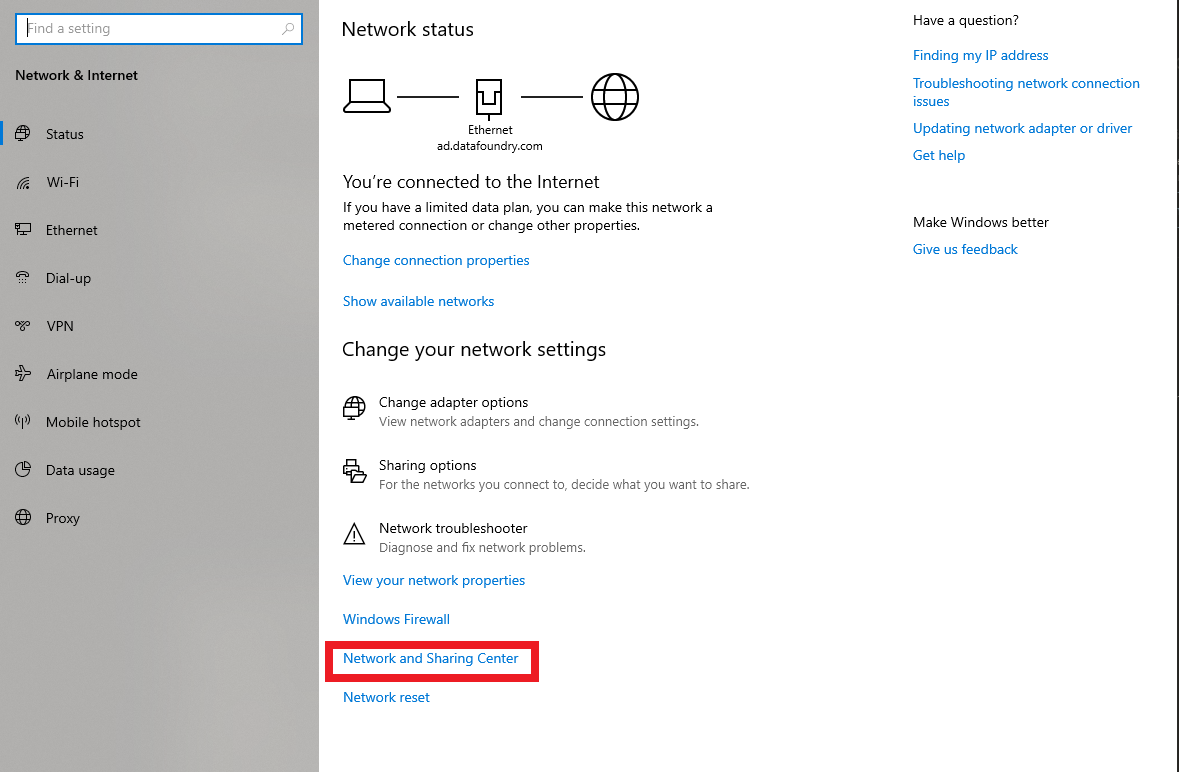The height and width of the screenshot is (772, 1179).
Task: Click the Ethernet monitor icon in sidebar
Action: [23, 229]
